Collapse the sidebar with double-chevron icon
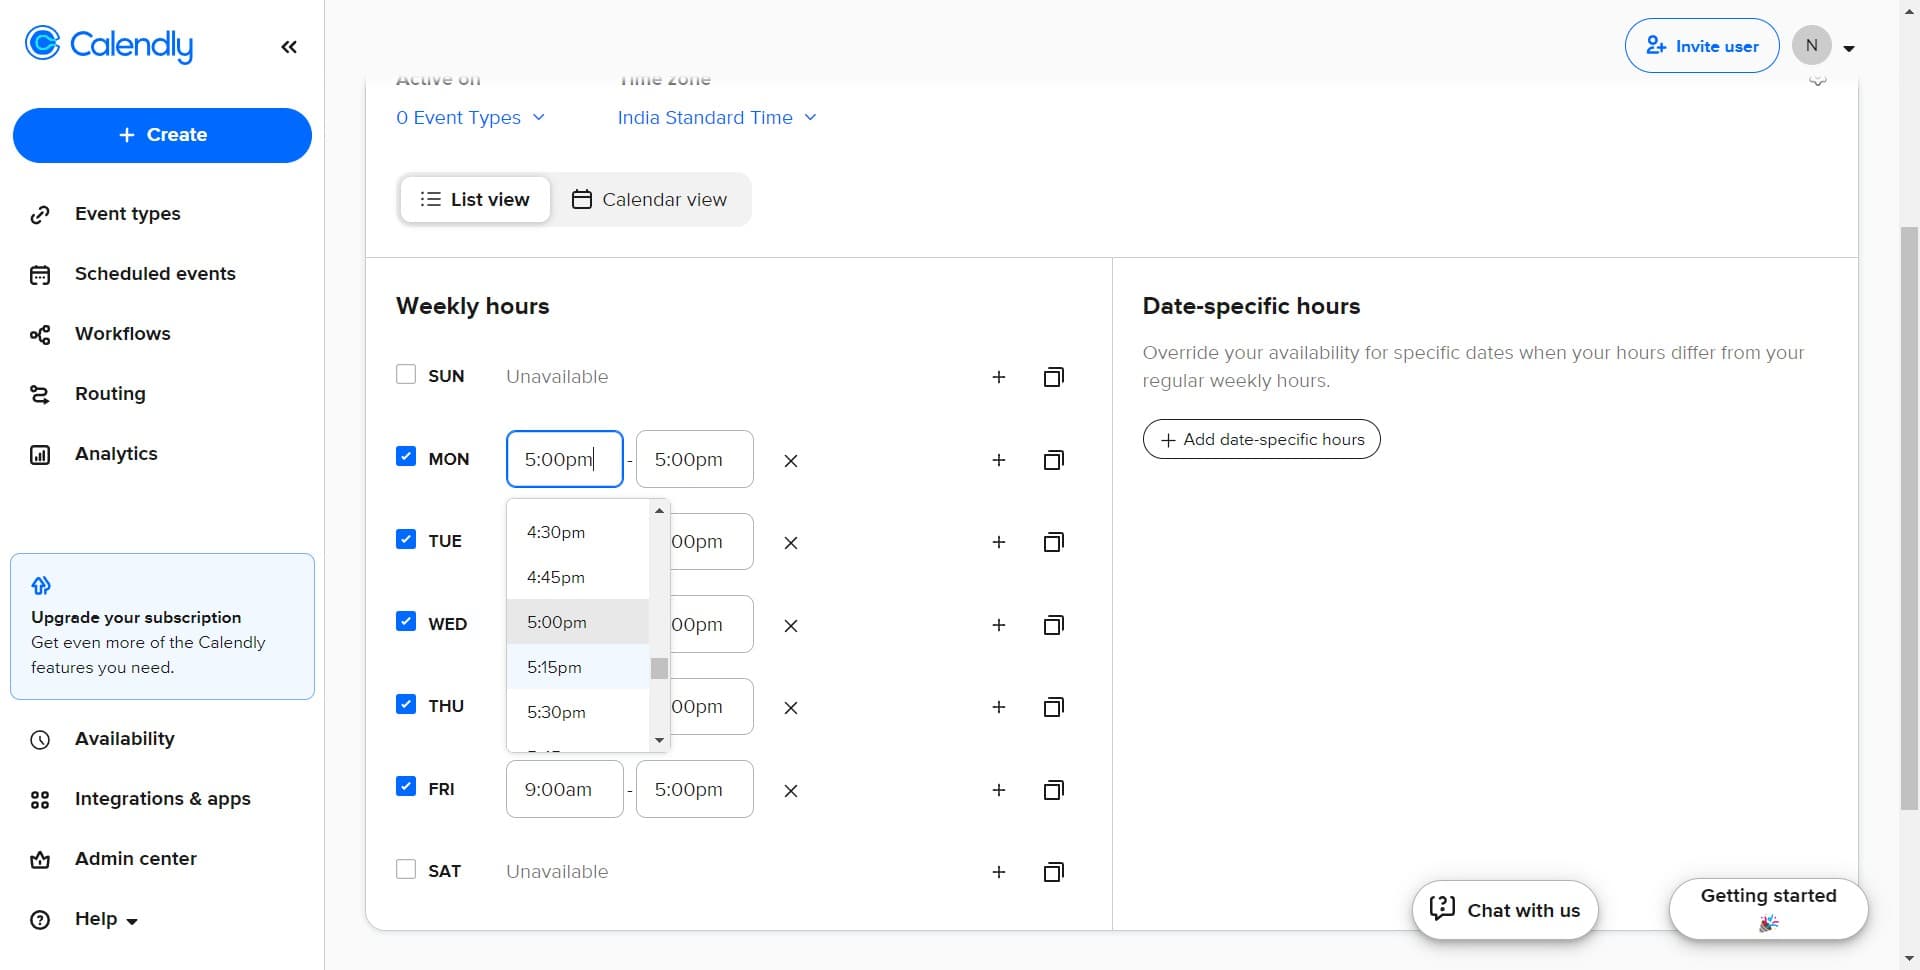 [x=289, y=47]
